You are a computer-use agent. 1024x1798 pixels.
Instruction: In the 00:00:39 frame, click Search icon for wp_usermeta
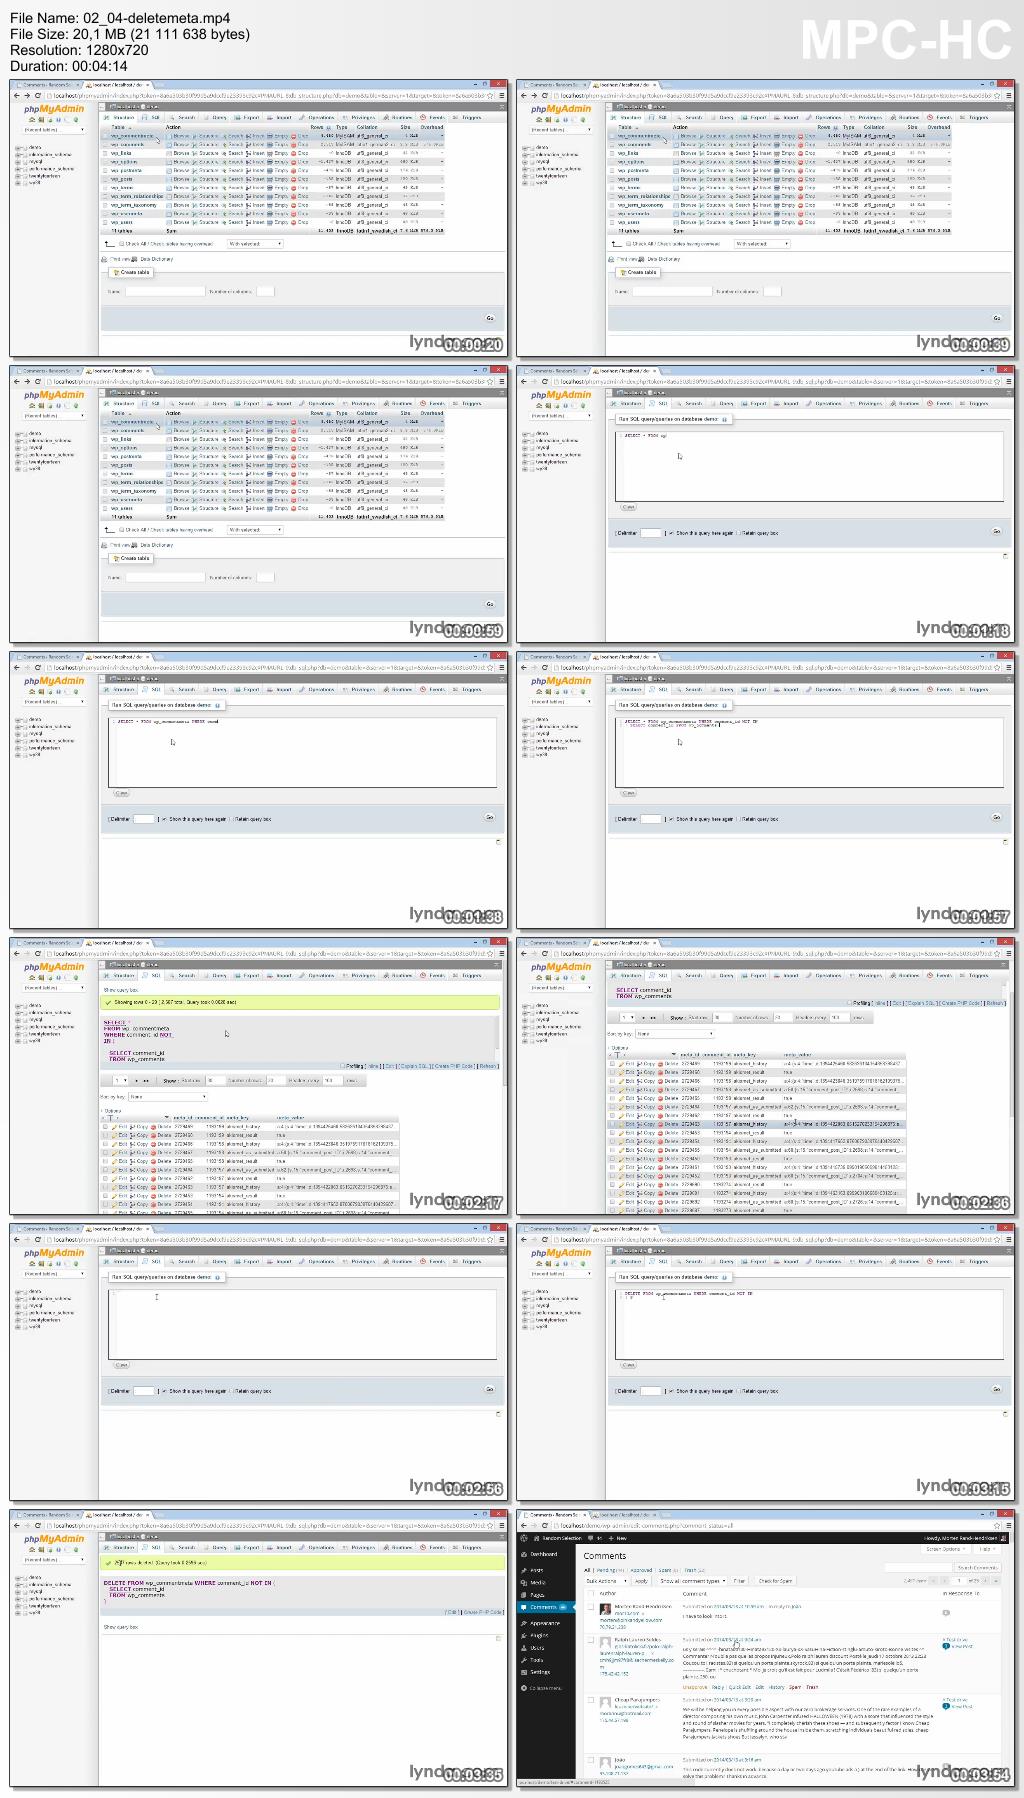click(730, 214)
